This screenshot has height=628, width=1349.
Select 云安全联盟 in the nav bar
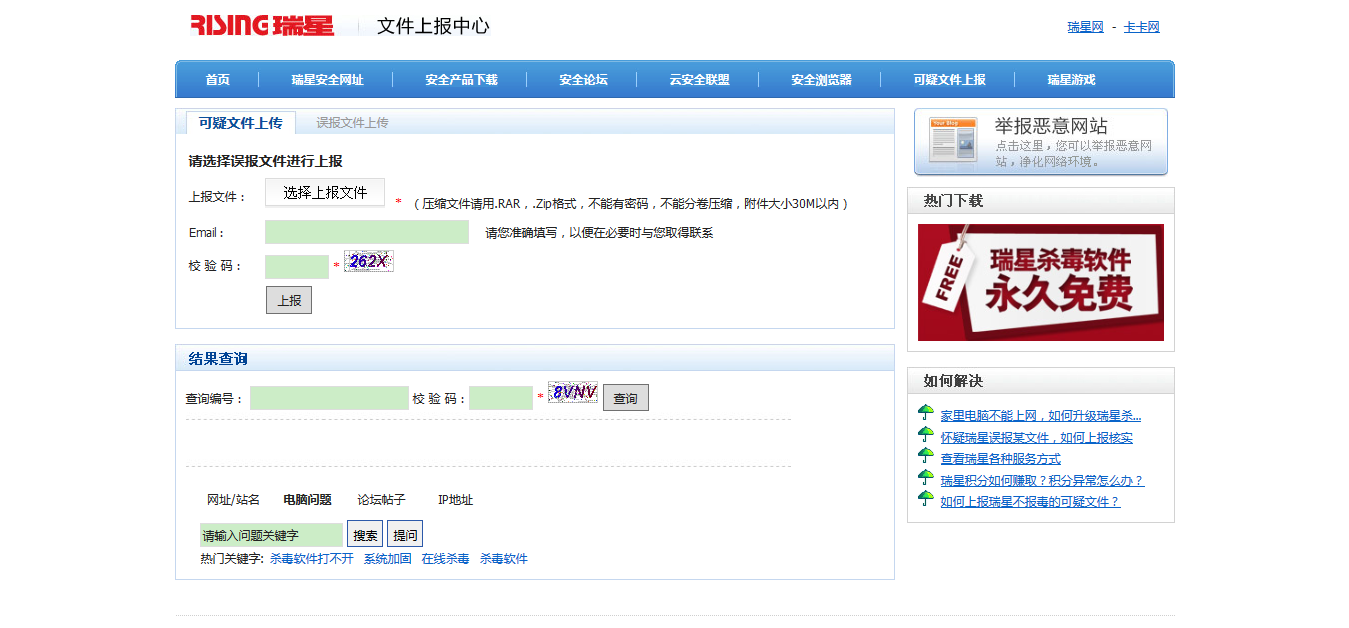699,80
